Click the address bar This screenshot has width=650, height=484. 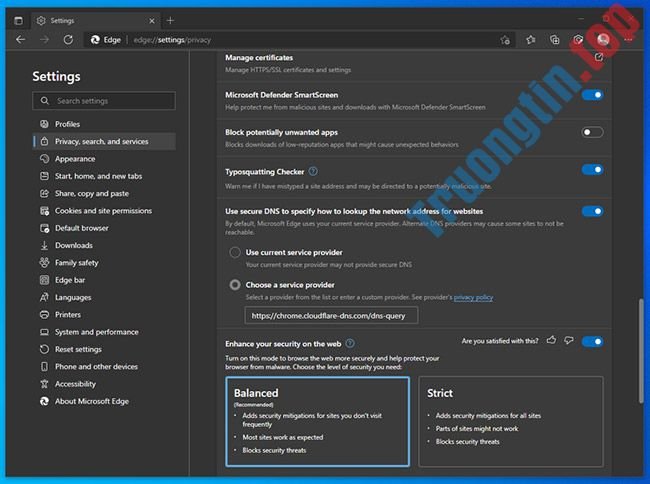click(298, 40)
